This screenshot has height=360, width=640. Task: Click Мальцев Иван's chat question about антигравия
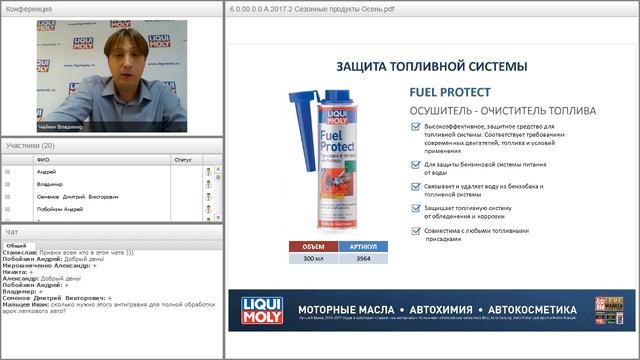[109, 308]
